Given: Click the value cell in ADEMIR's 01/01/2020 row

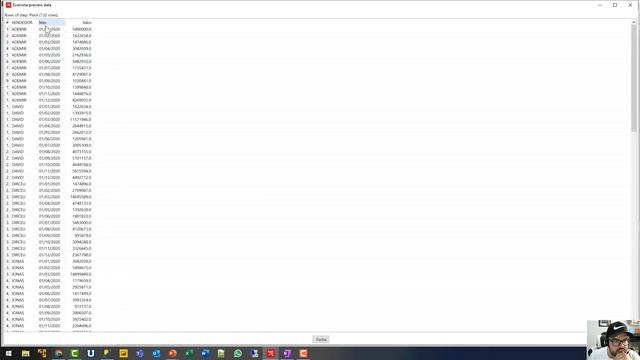Looking at the screenshot, I should [x=82, y=29].
